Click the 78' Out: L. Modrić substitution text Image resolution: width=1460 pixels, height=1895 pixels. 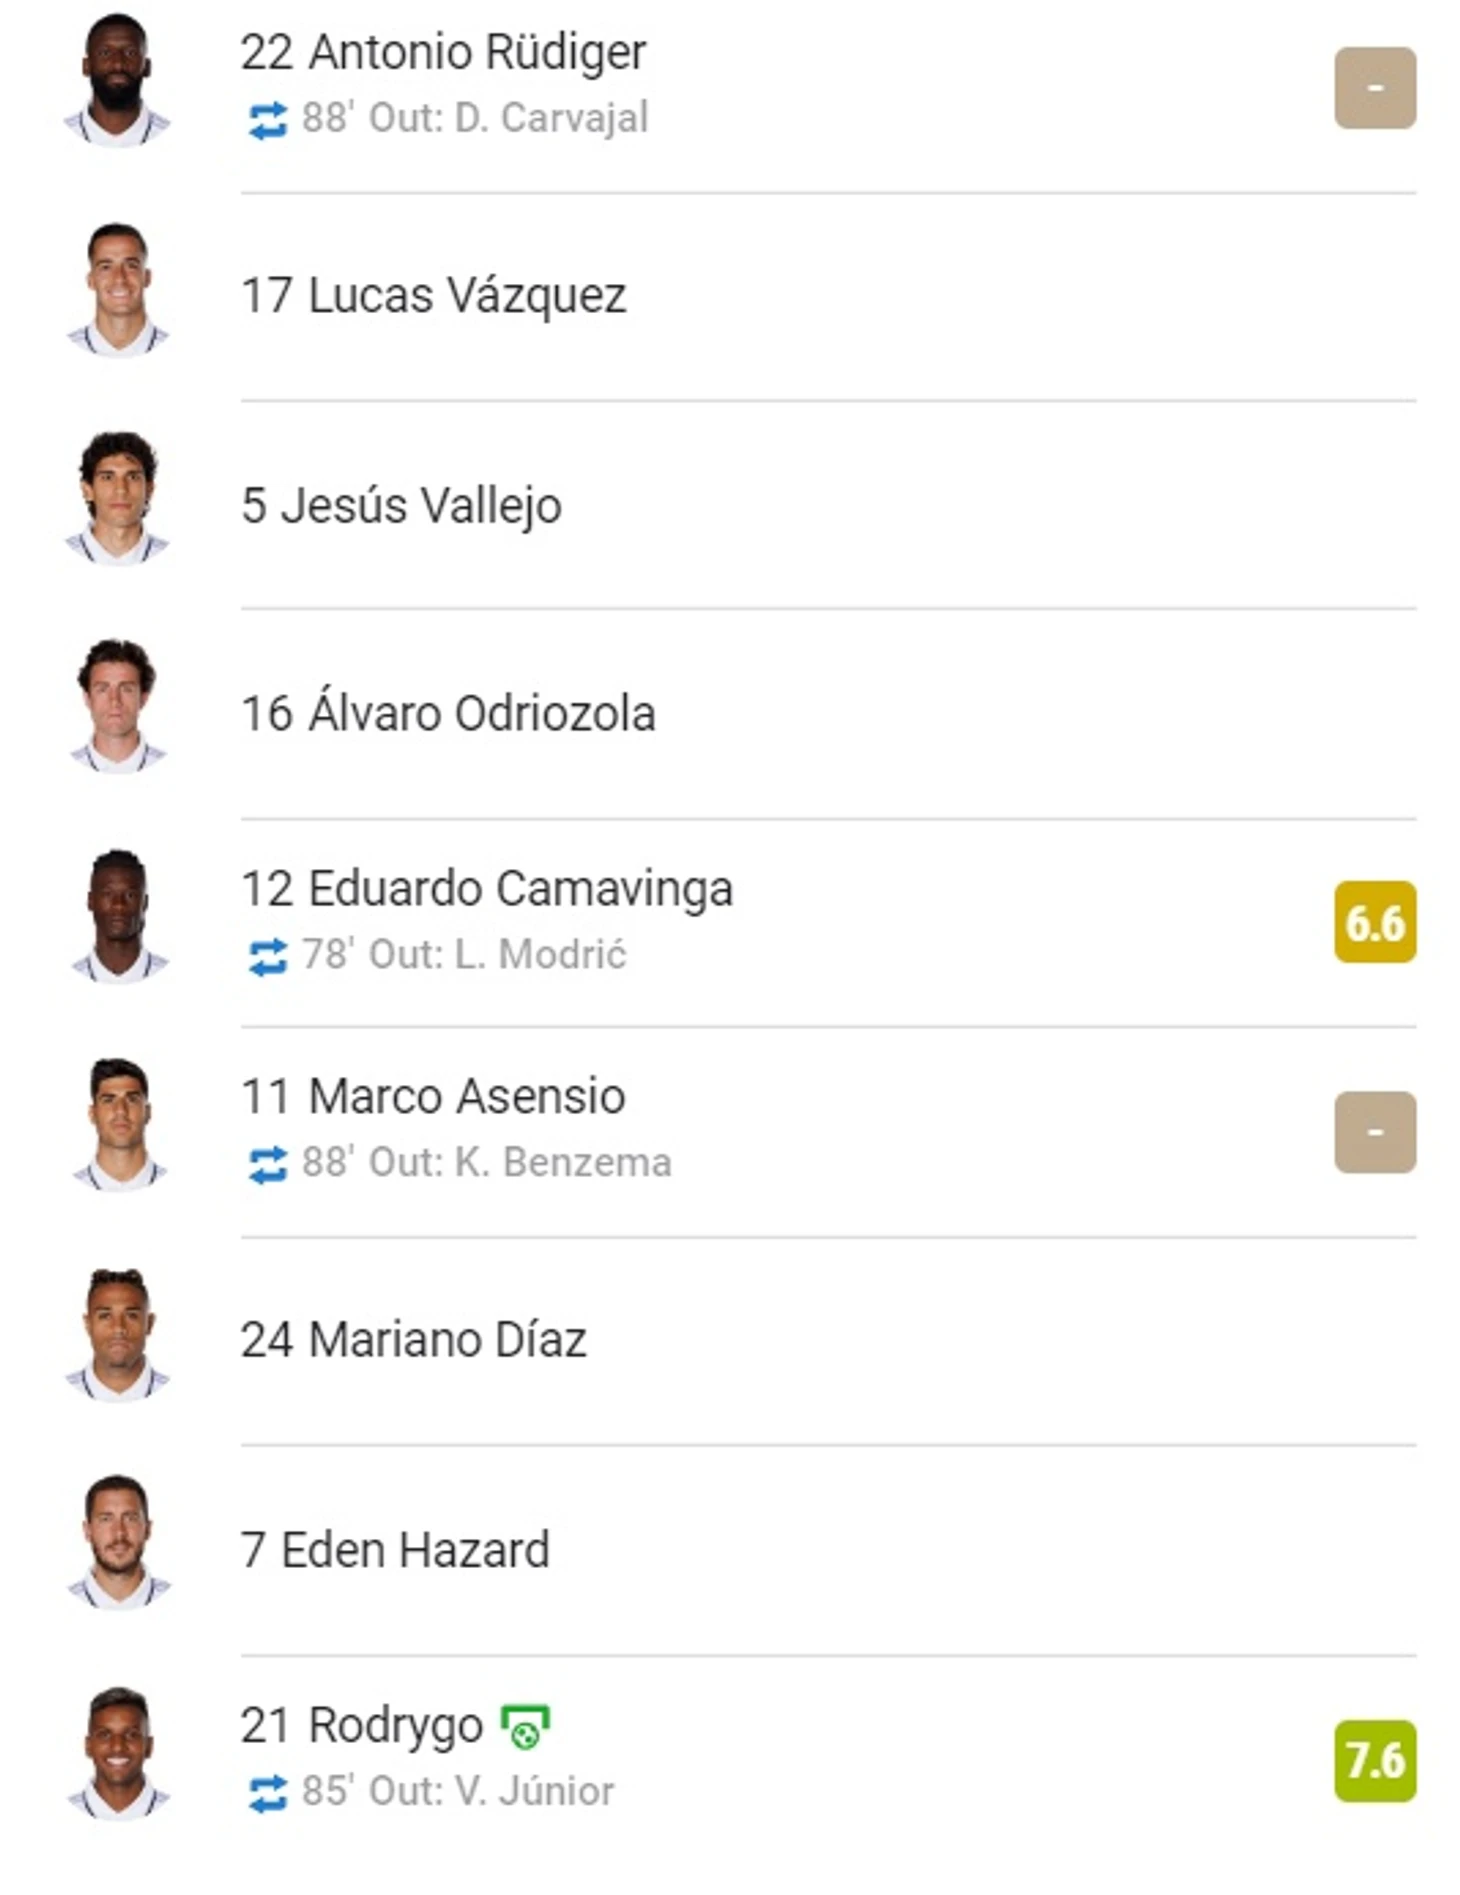point(464,955)
